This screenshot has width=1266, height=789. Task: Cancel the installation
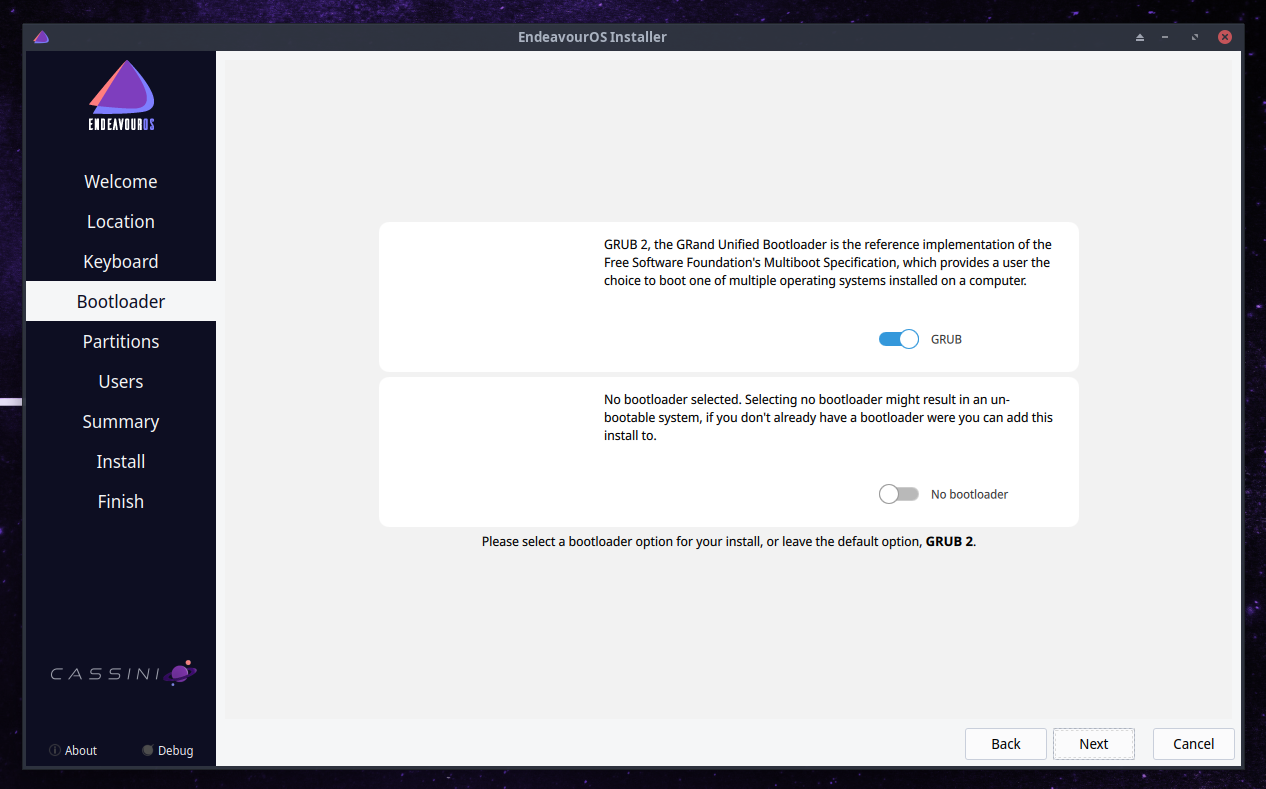(1194, 743)
